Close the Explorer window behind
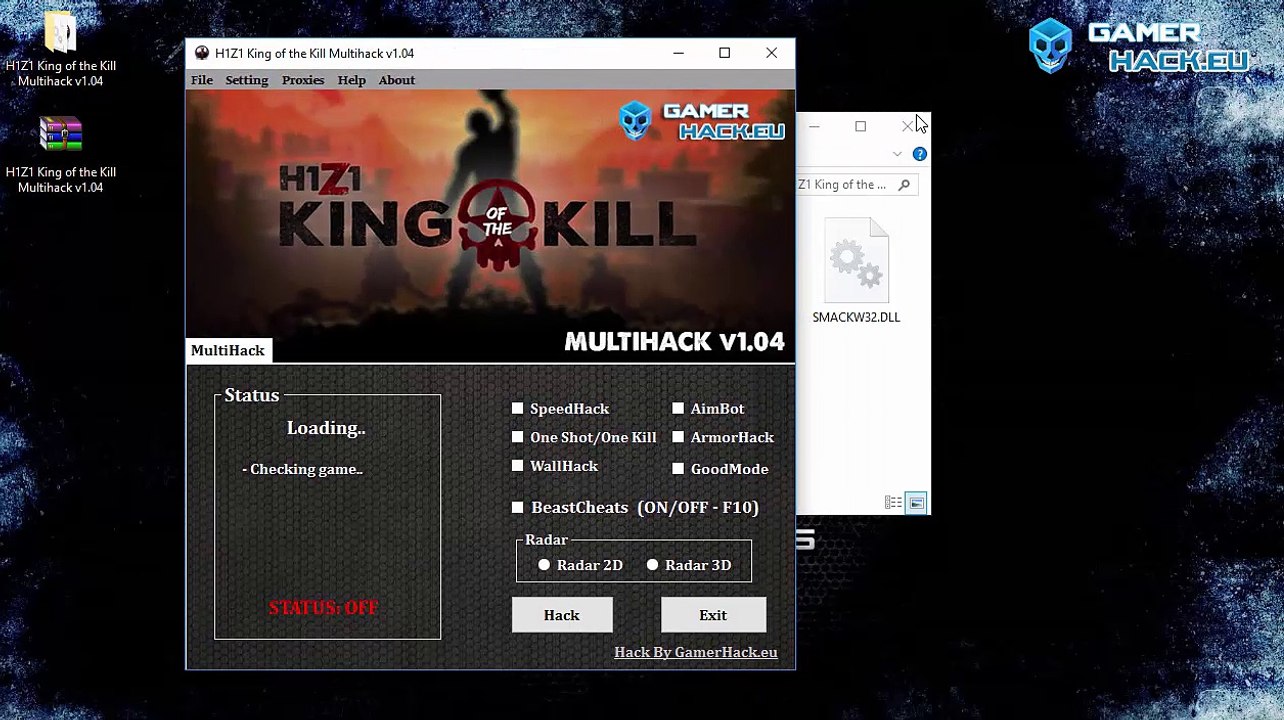The width and height of the screenshot is (1284, 720). tap(907, 127)
